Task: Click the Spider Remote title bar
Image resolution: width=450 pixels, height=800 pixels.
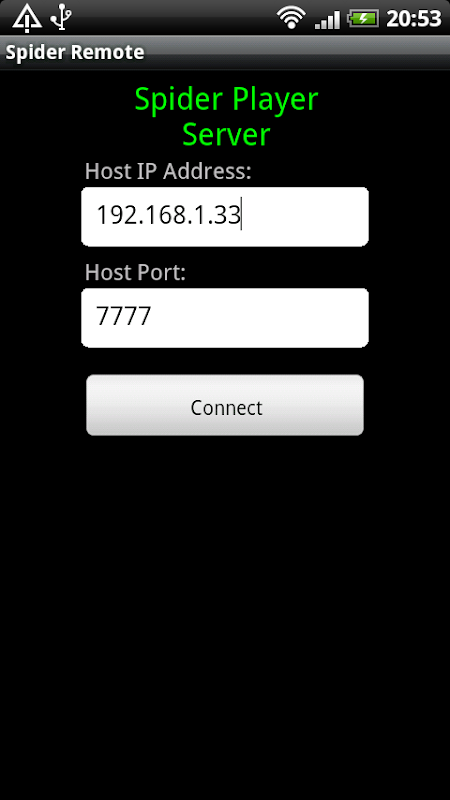Action: click(225, 53)
